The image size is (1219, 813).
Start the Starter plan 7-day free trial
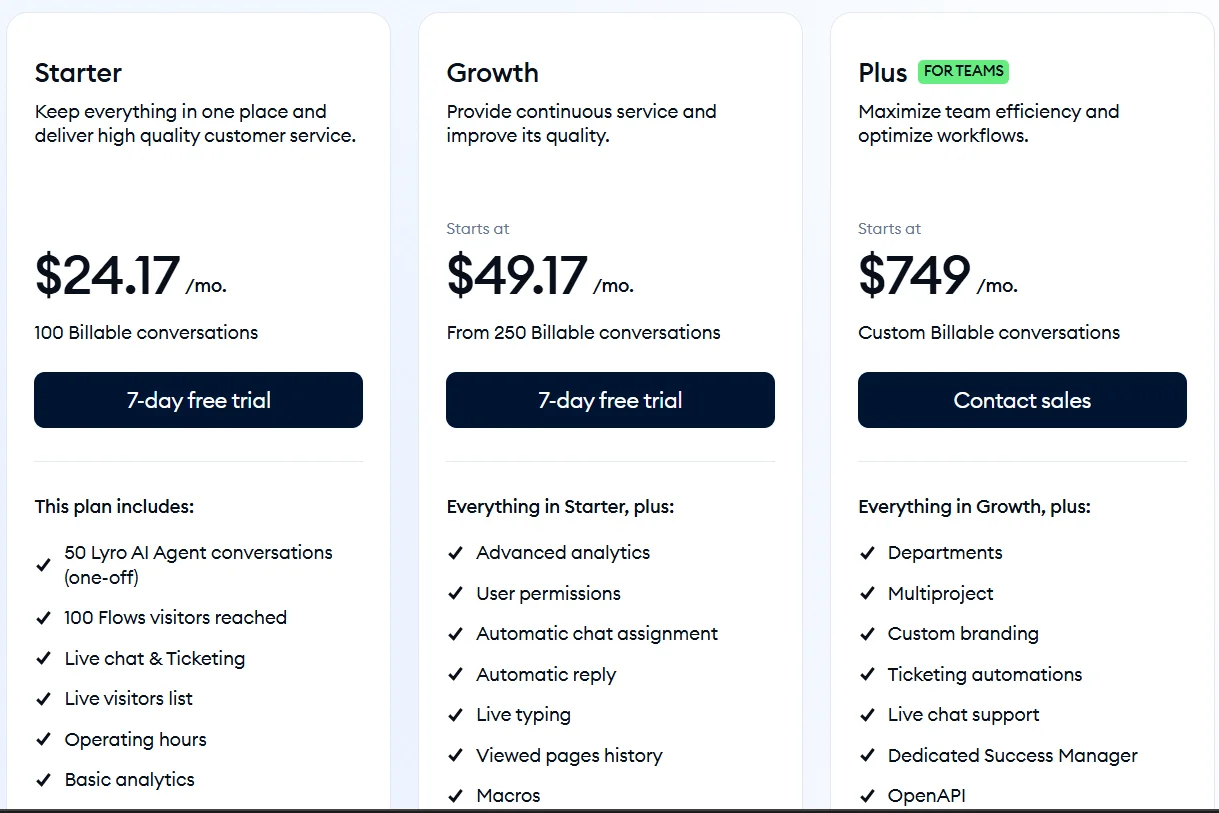click(198, 400)
